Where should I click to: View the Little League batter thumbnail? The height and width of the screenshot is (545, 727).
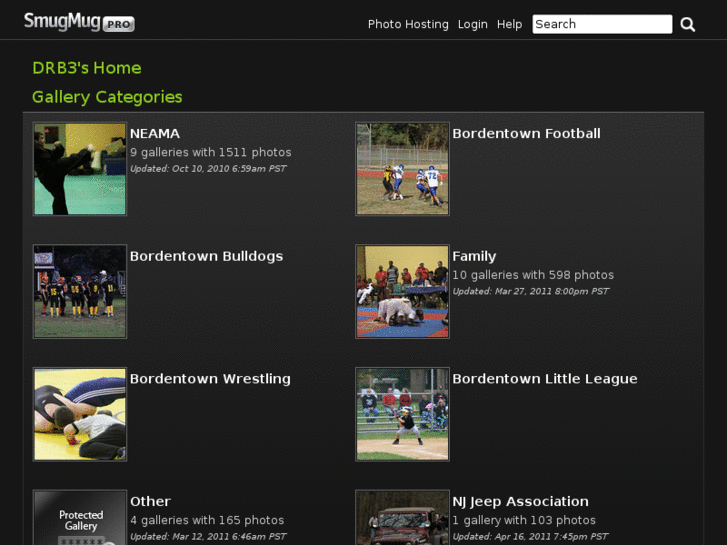(x=402, y=414)
